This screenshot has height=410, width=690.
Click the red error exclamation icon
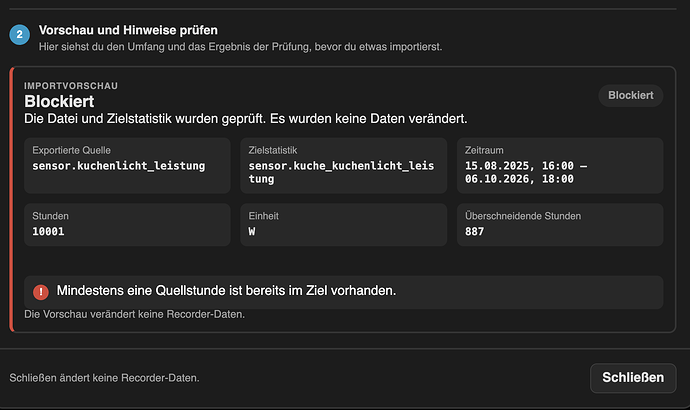(41, 292)
